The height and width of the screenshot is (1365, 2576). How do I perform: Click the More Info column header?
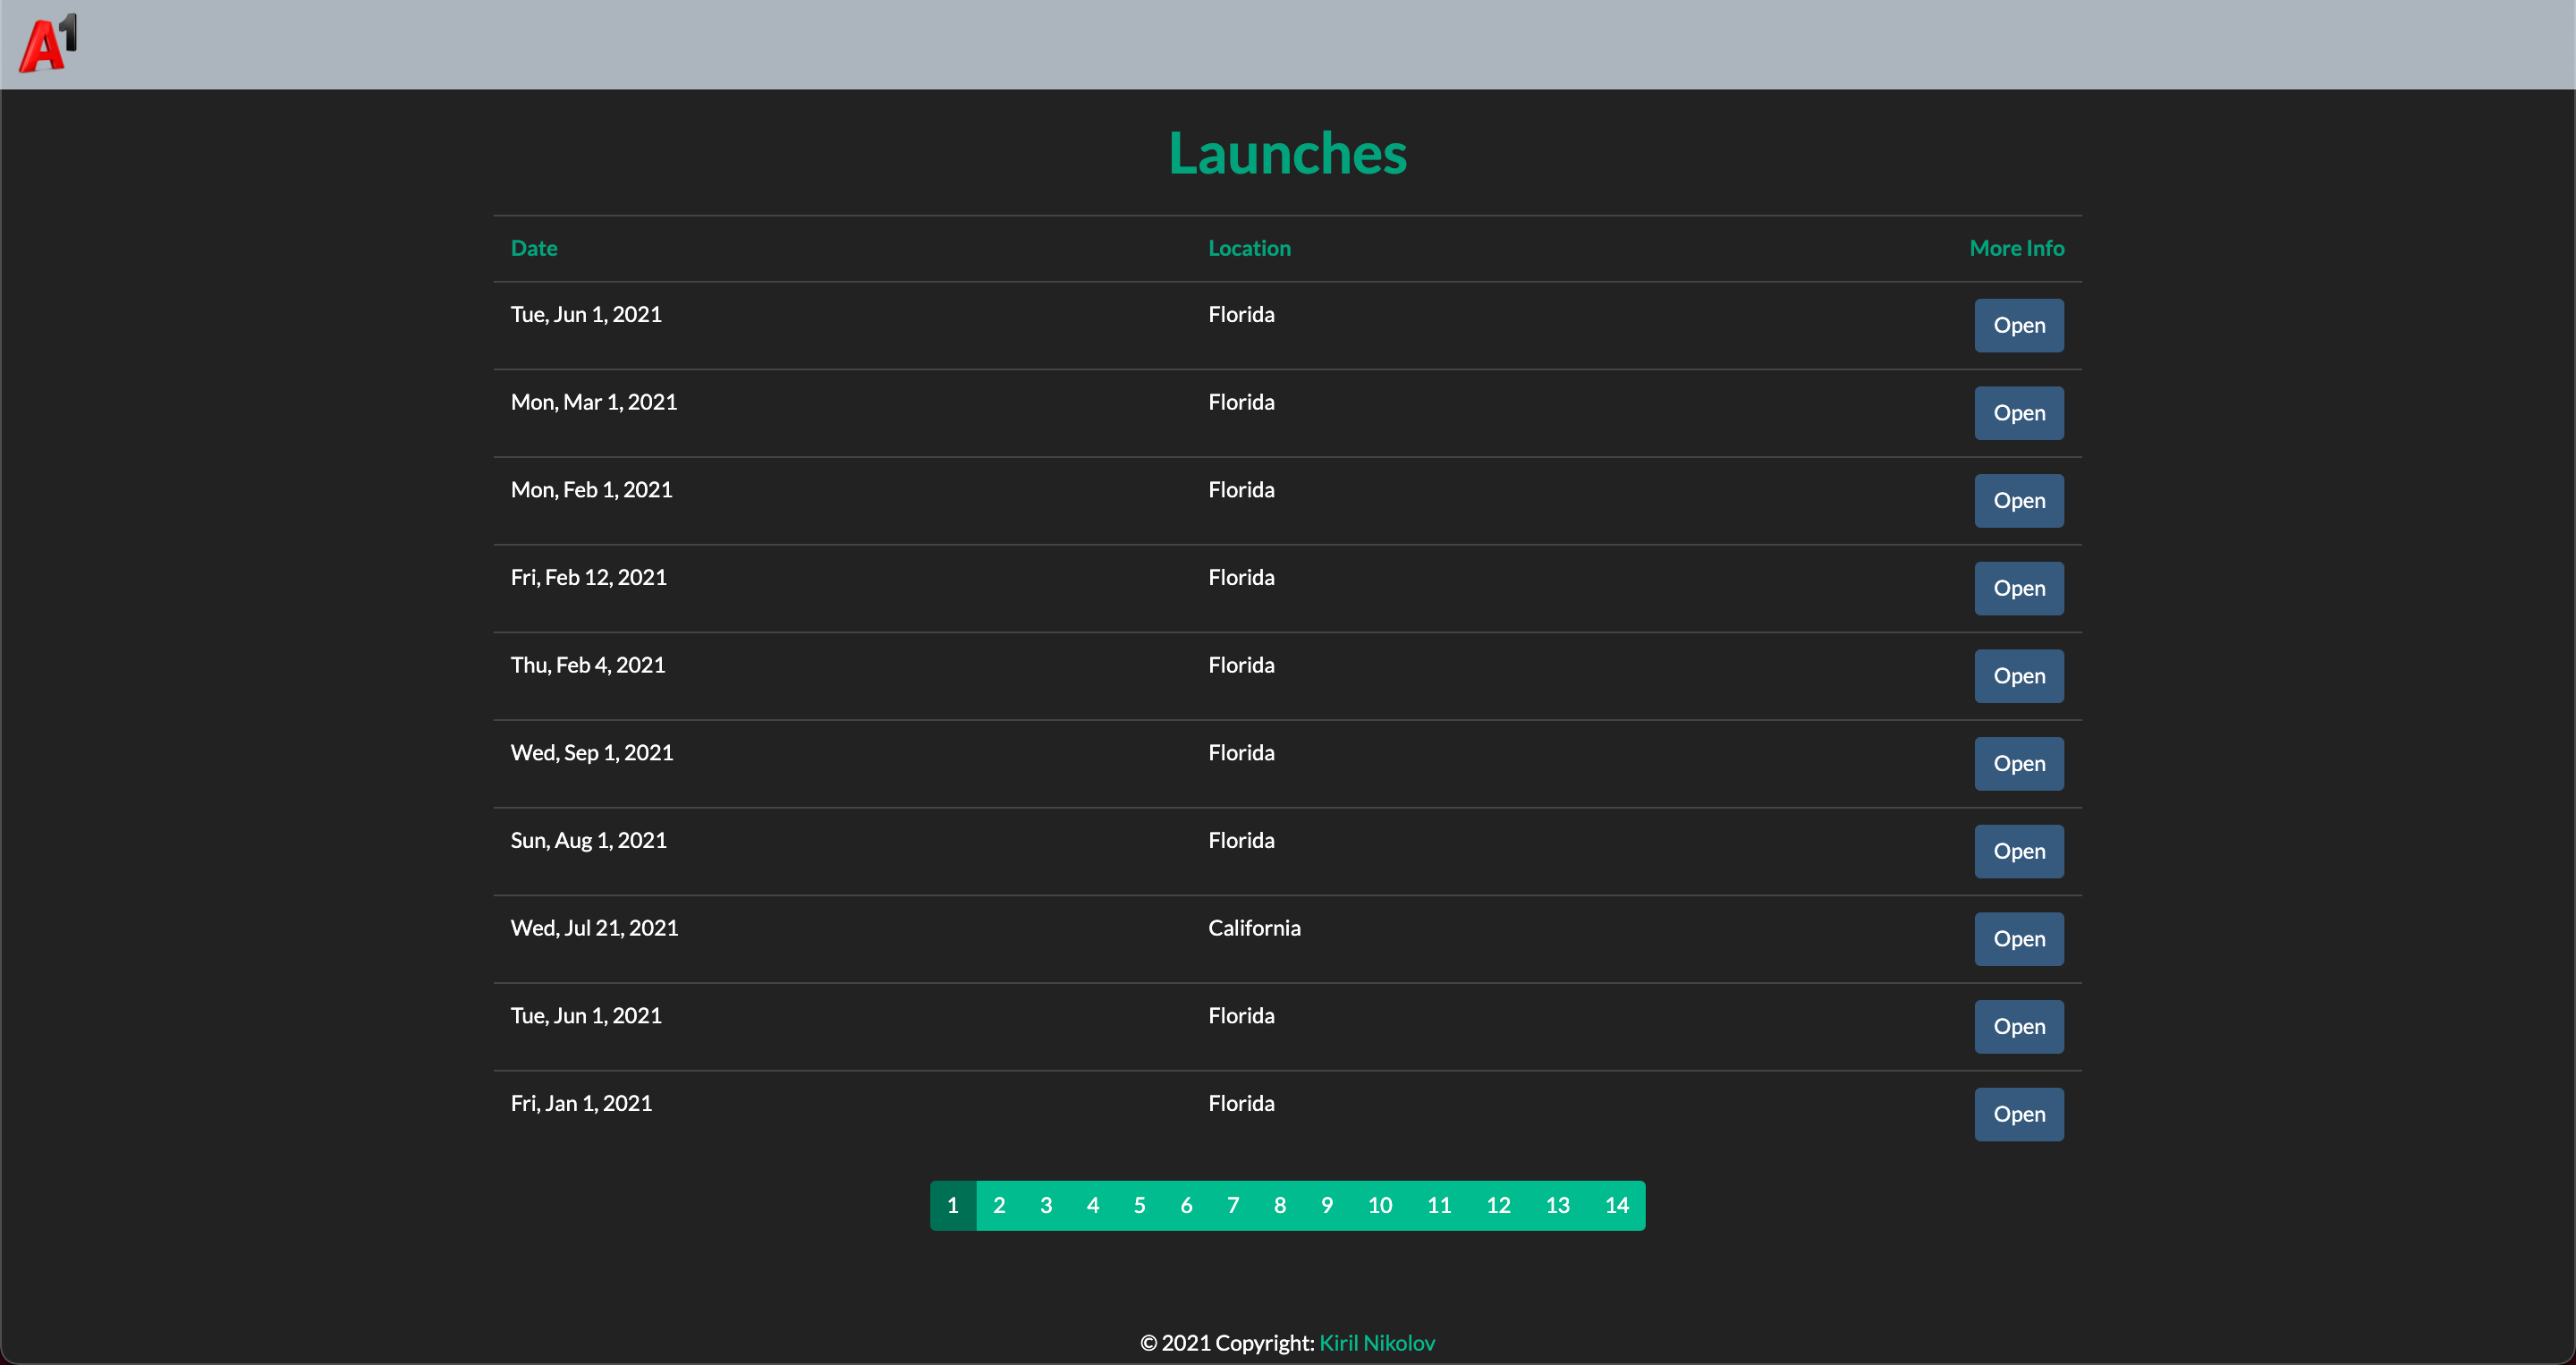2016,247
